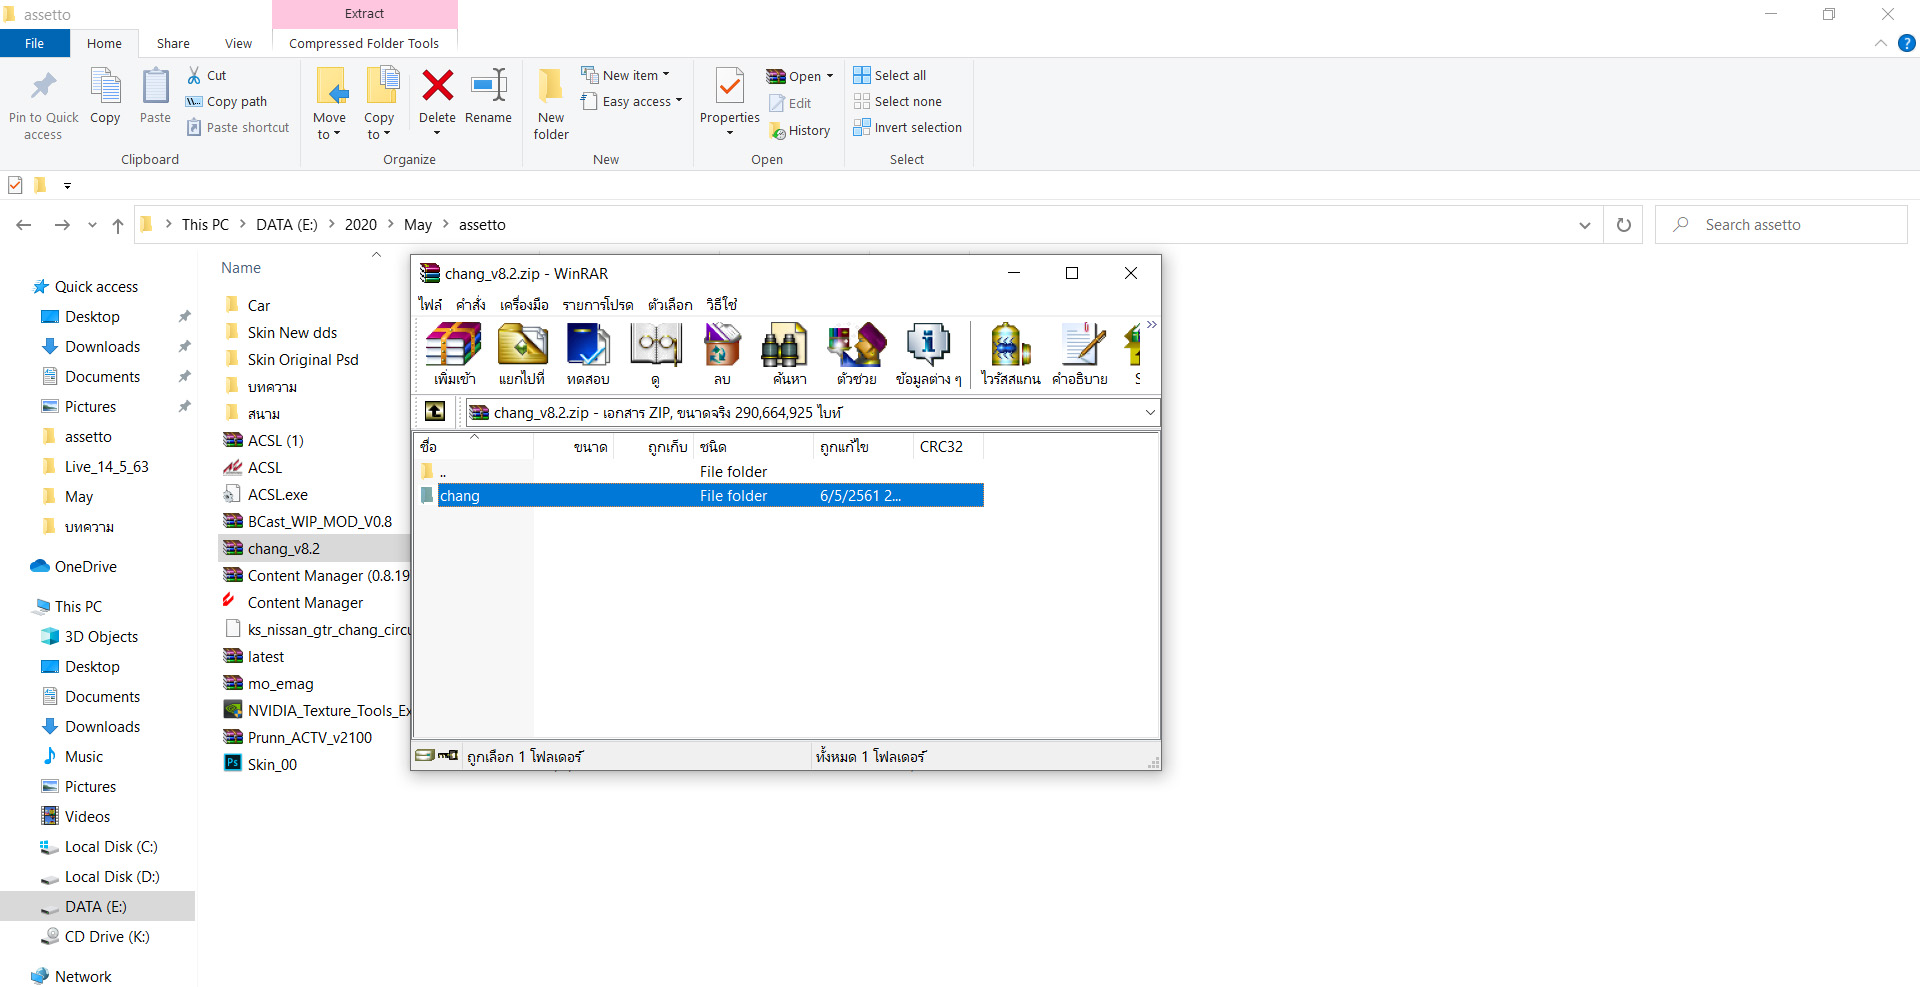Click Select all in the ribbon
Screen dimensions: 1920x987
coord(890,75)
